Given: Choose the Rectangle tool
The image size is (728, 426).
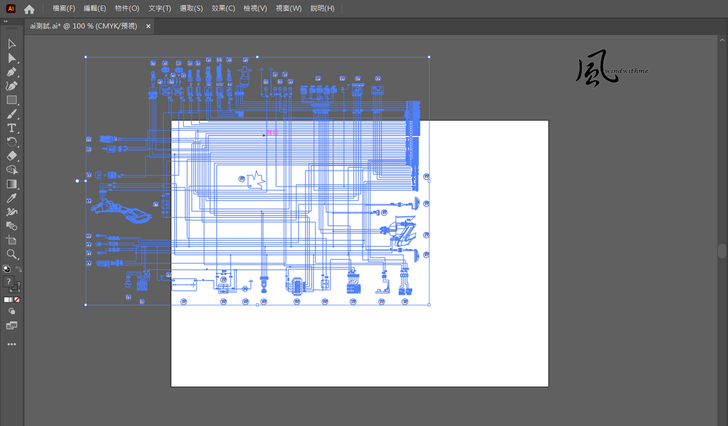Looking at the screenshot, I should pyautogui.click(x=12, y=100).
